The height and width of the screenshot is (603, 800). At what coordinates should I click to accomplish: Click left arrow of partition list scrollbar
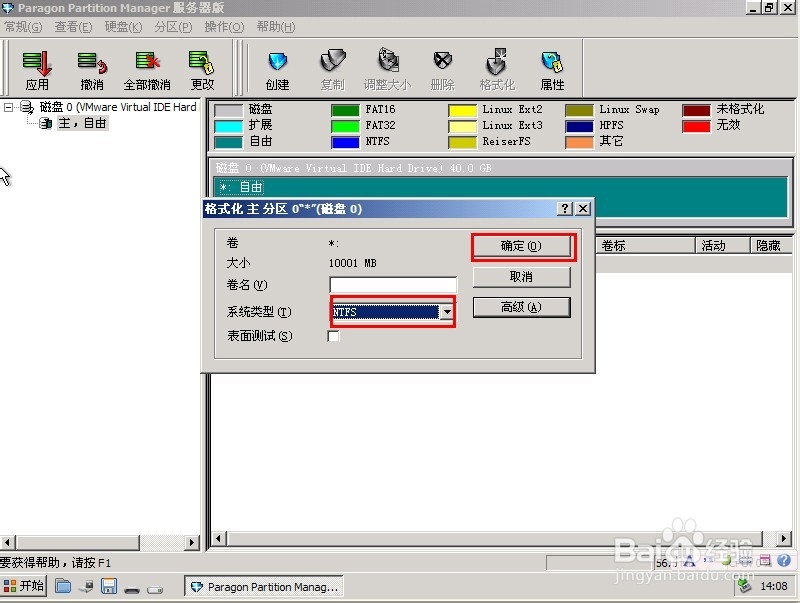218,538
